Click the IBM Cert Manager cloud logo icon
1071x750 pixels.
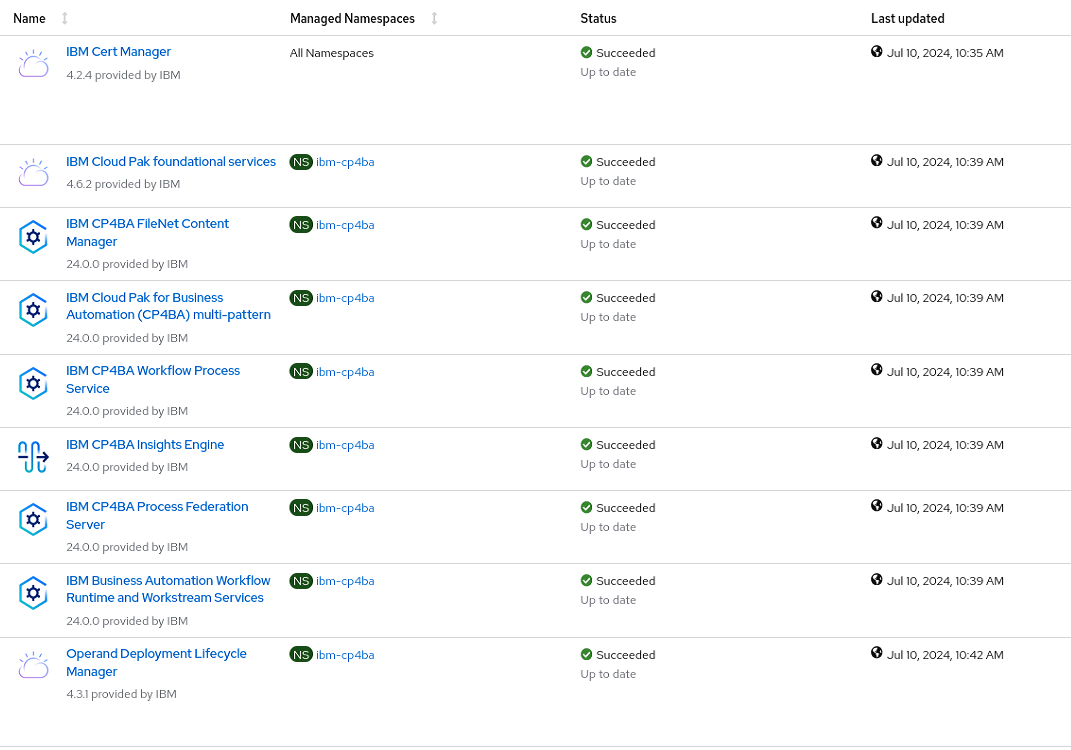pyautogui.click(x=33, y=64)
